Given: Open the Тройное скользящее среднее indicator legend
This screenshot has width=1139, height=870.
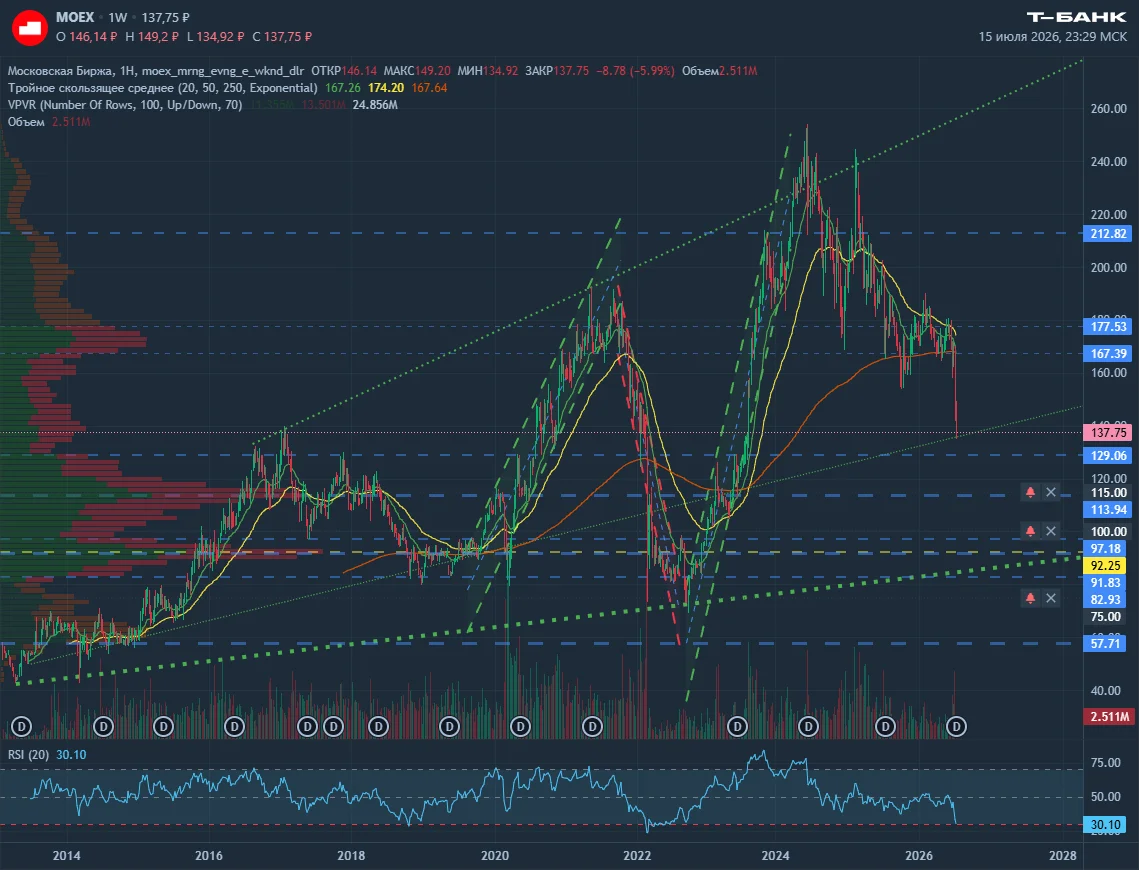Looking at the screenshot, I should click(x=163, y=88).
